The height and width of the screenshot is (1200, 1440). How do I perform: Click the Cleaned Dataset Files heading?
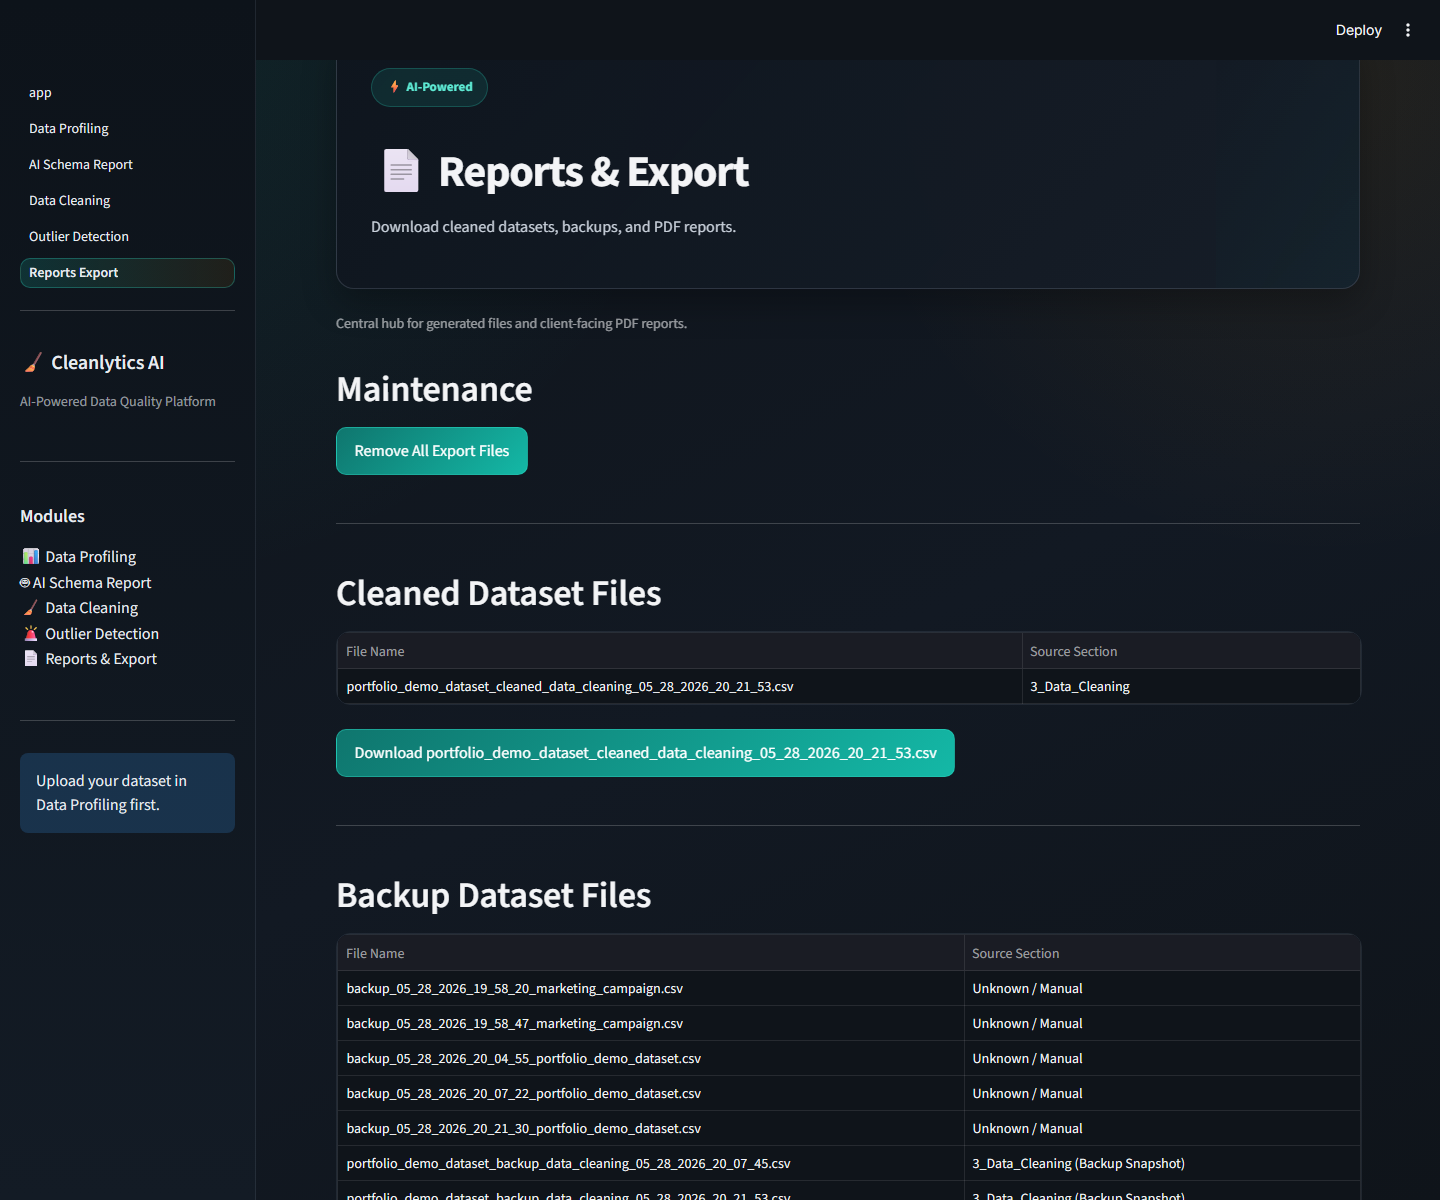click(498, 594)
